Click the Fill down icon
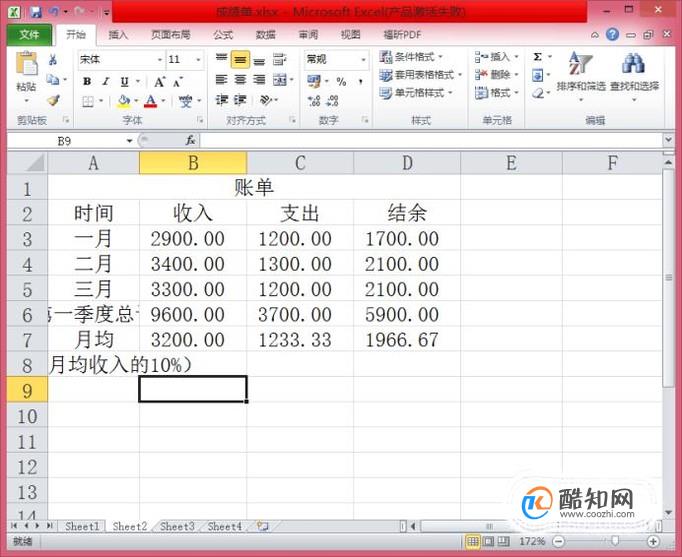 (538, 75)
